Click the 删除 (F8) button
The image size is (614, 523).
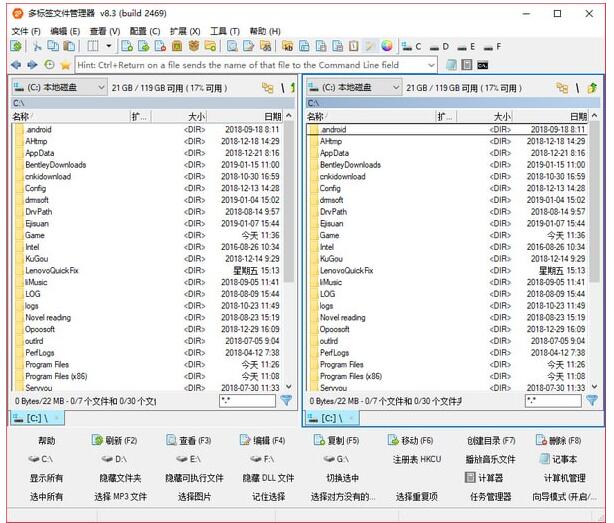[x=558, y=440]
